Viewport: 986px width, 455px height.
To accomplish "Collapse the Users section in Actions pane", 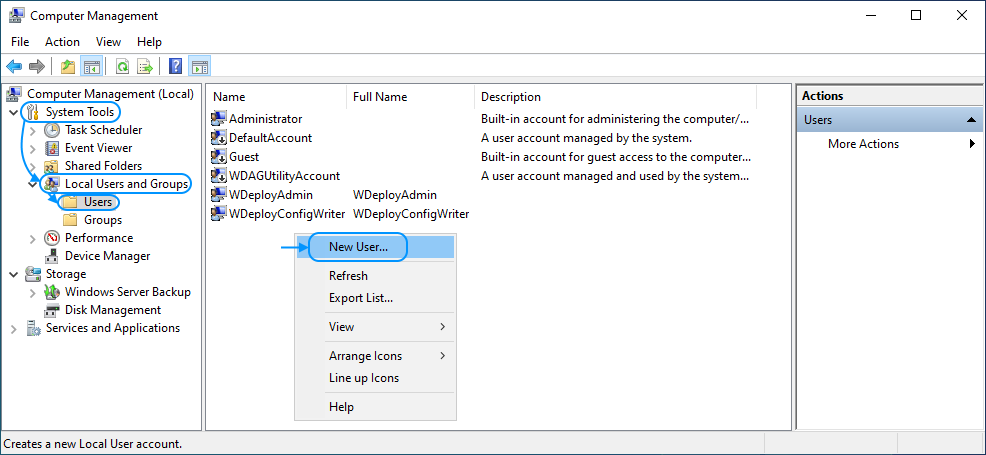I will coord(971,120).
